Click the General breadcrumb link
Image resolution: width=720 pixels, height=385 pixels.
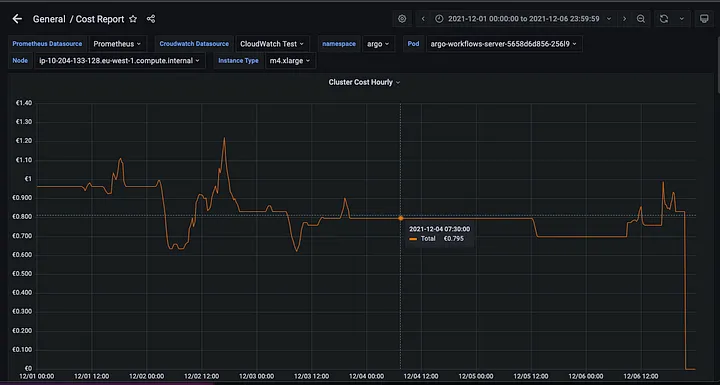pyautogui.click(x=49, y=19)
